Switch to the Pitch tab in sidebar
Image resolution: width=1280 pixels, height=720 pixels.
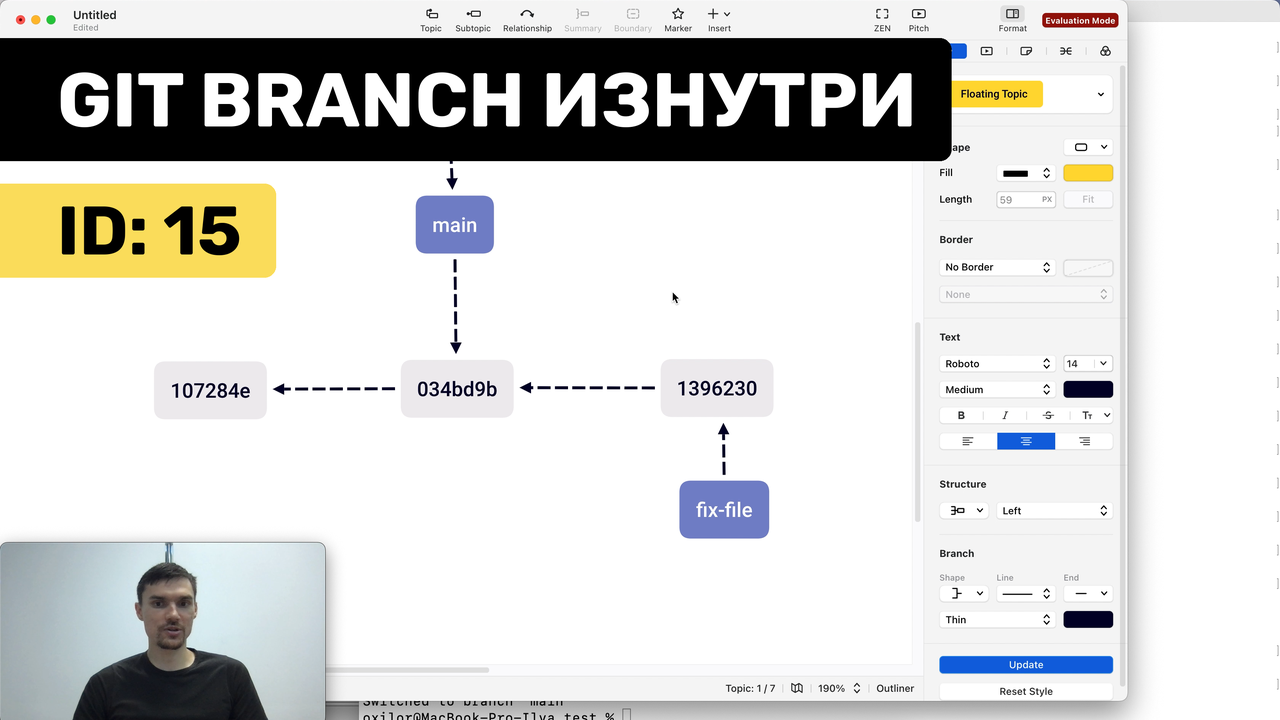987,51
